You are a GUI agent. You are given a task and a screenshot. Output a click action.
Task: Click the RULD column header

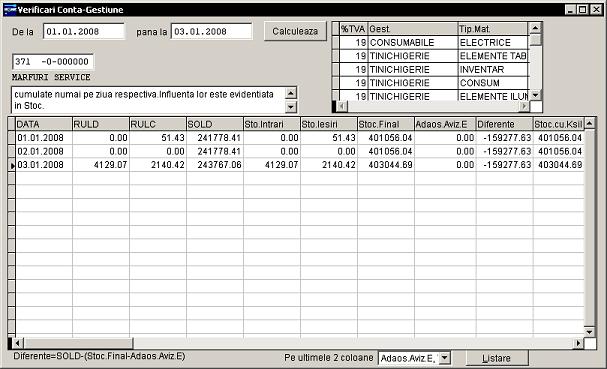pyautogui.click(x=101, y=124)
